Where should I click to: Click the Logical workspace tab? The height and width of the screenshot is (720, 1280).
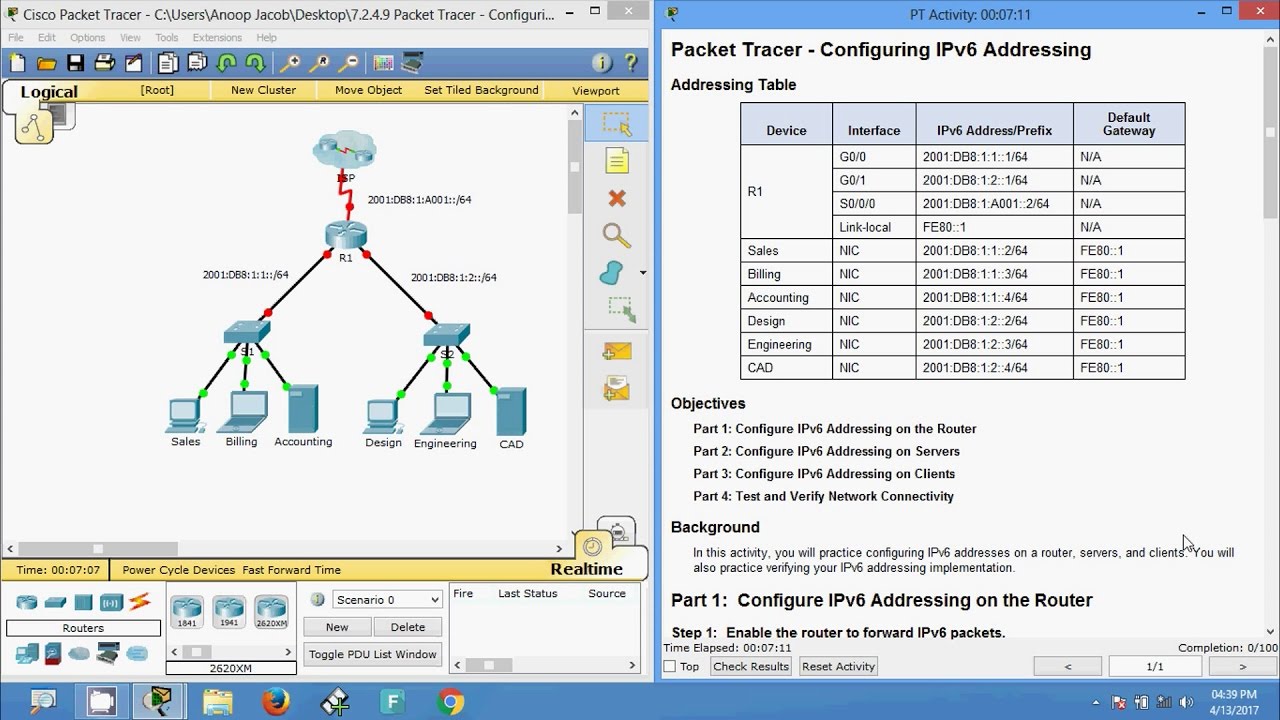(49, 92)
